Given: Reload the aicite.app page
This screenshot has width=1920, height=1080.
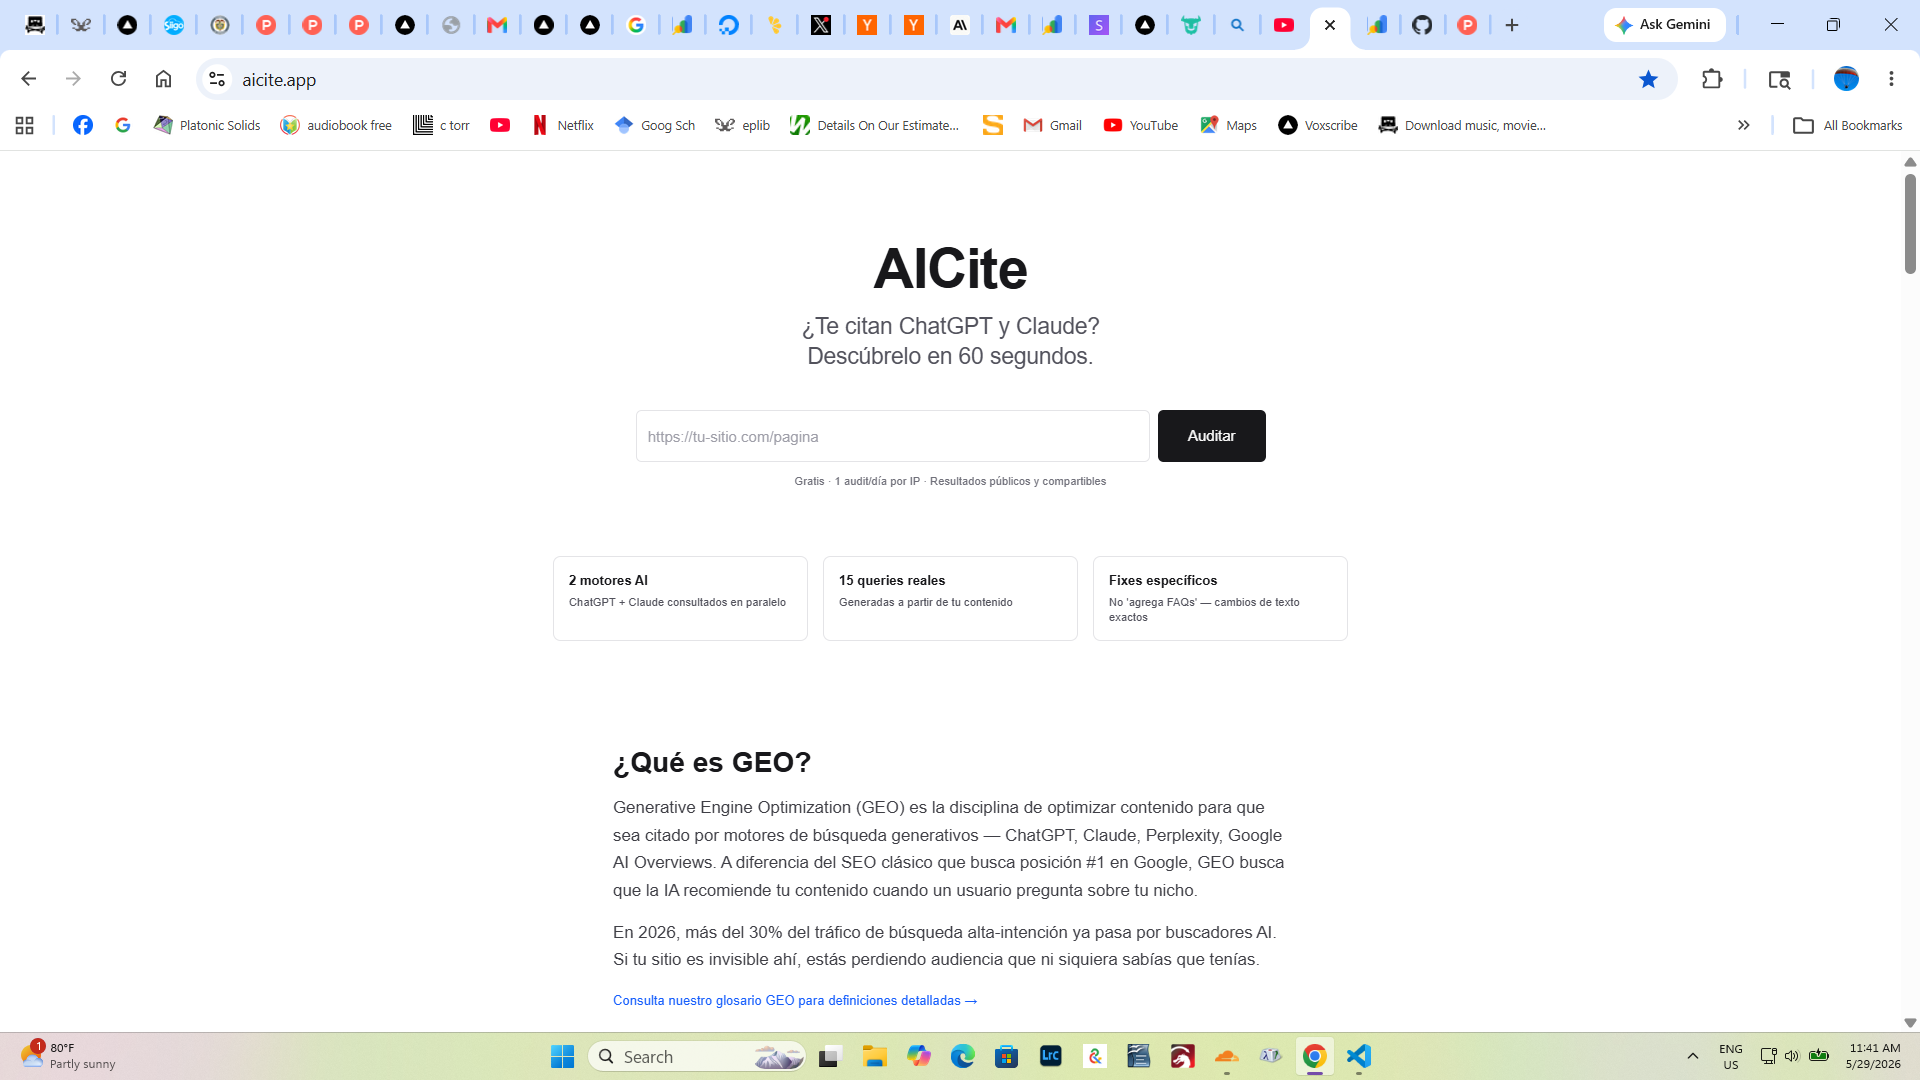Looking at the screenshot, I should [118, 79].
